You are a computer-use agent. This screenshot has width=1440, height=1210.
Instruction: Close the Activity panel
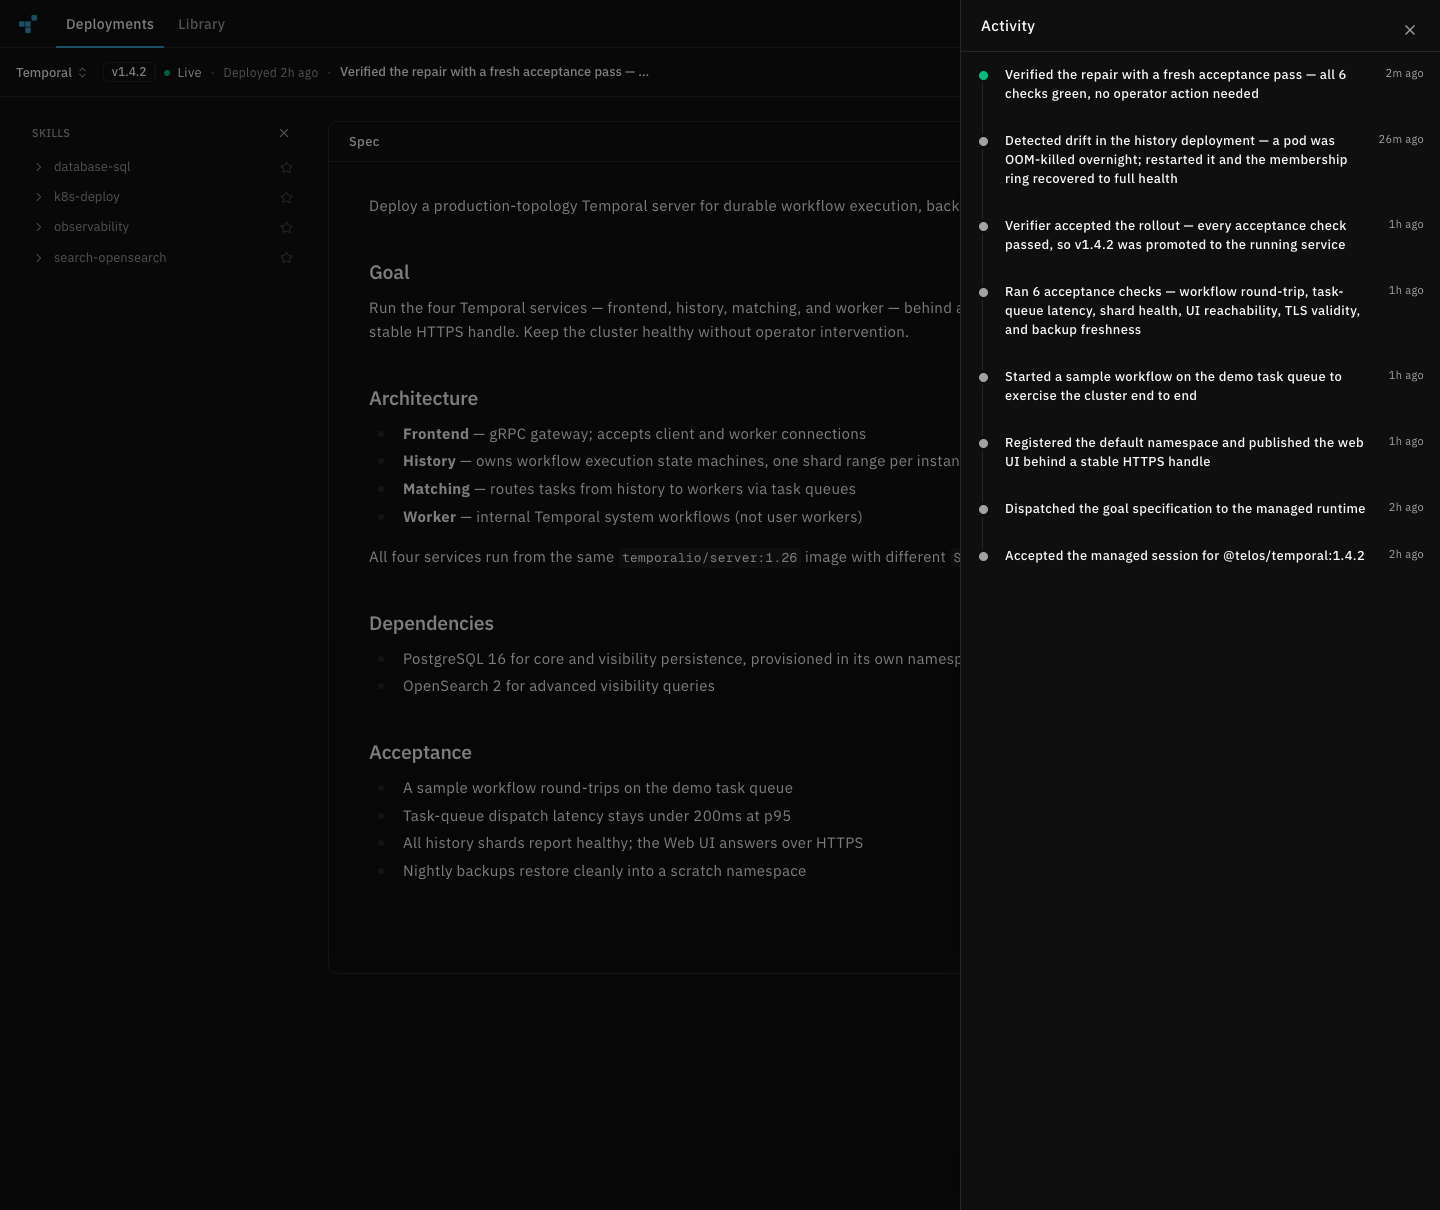(x=1410, y=30)
